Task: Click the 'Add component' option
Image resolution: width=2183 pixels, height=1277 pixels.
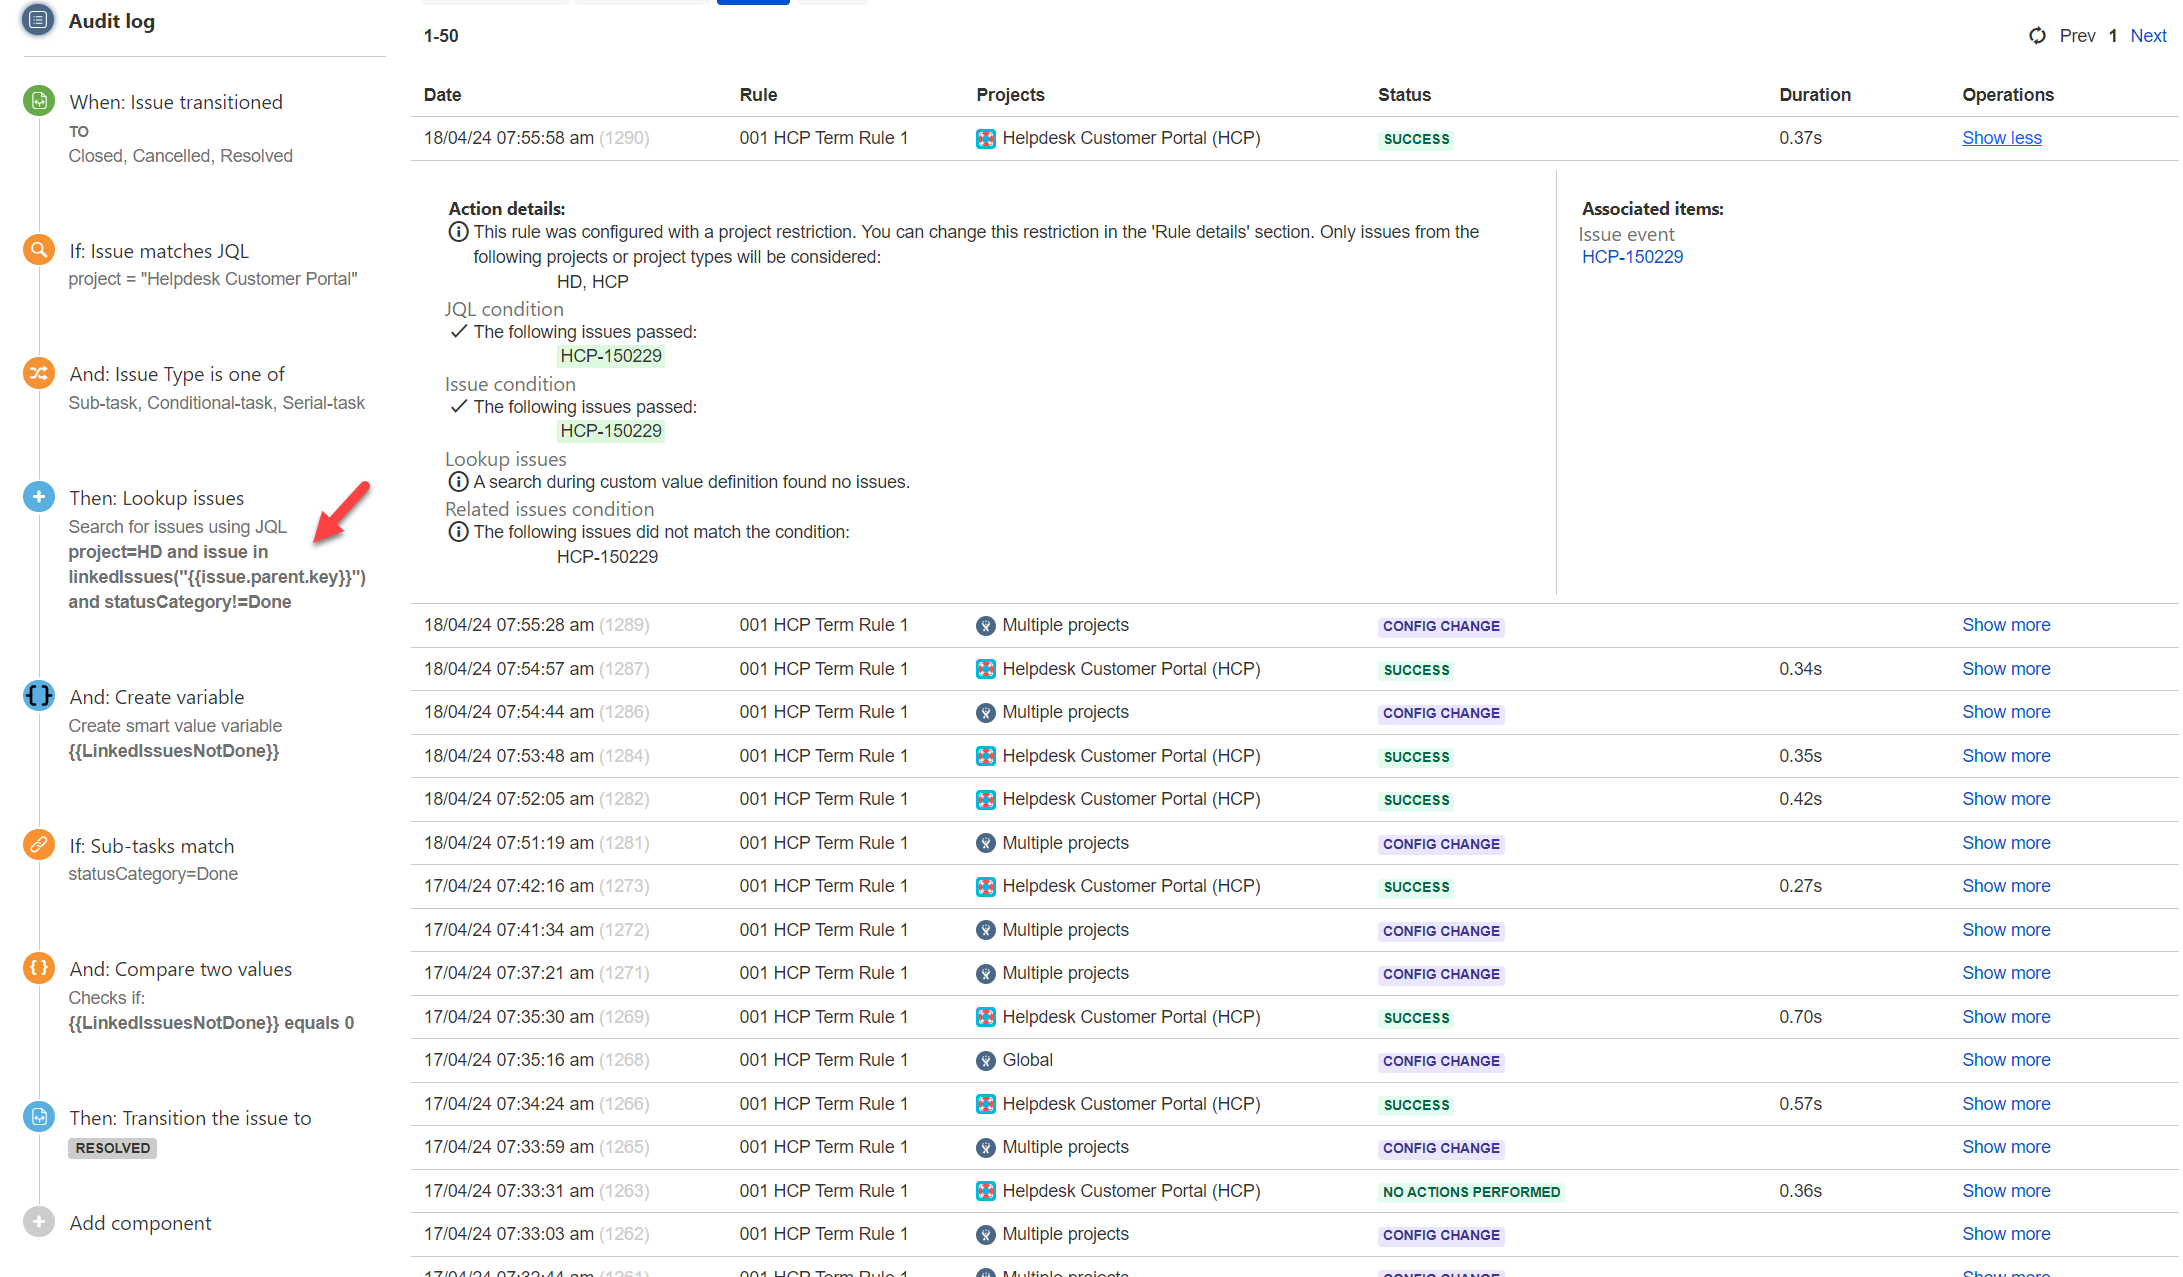Action: coord(140,1222)
